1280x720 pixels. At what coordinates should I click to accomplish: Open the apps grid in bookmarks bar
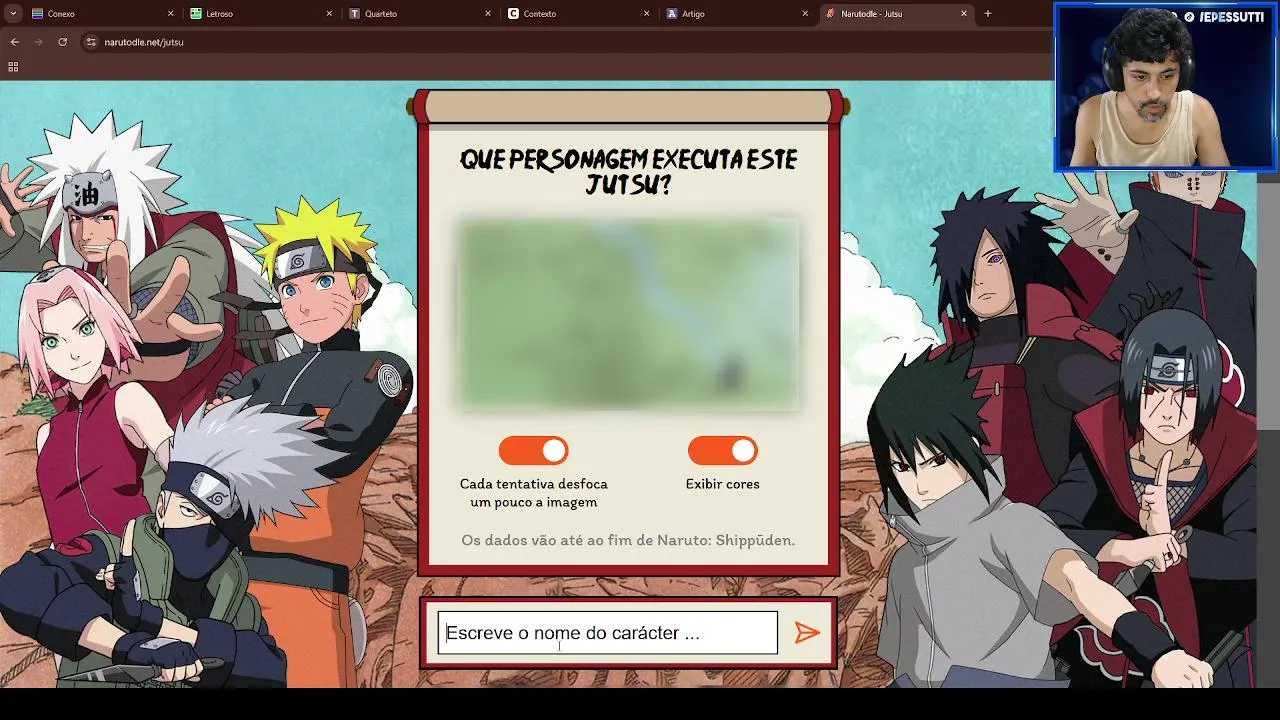coord(13,67)
